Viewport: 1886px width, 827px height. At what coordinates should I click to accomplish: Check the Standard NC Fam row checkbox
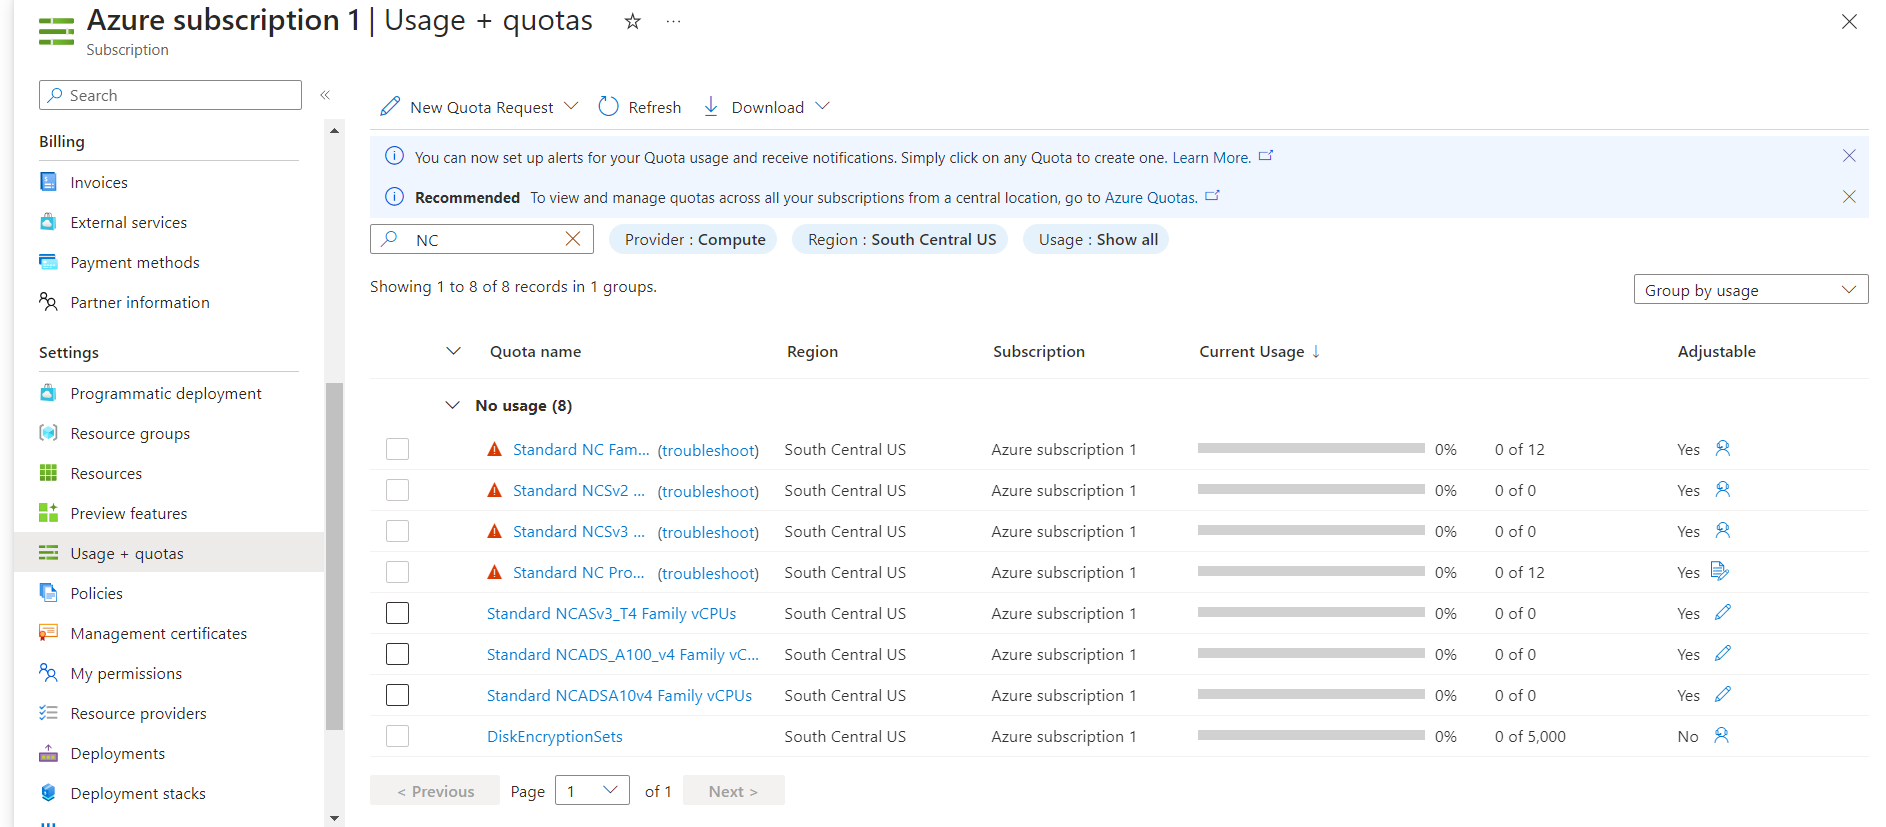point(397,449)
